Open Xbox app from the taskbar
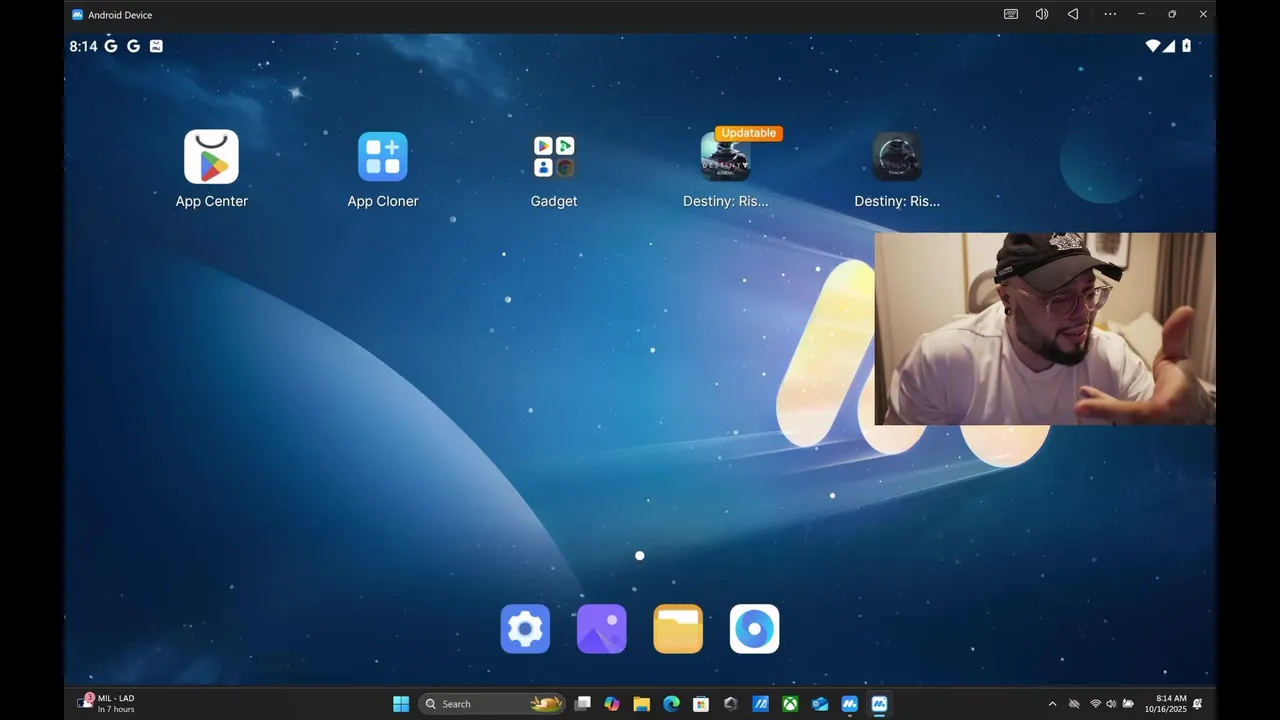This screenshot has width=1280, height=720. click(x=790, y=704)
